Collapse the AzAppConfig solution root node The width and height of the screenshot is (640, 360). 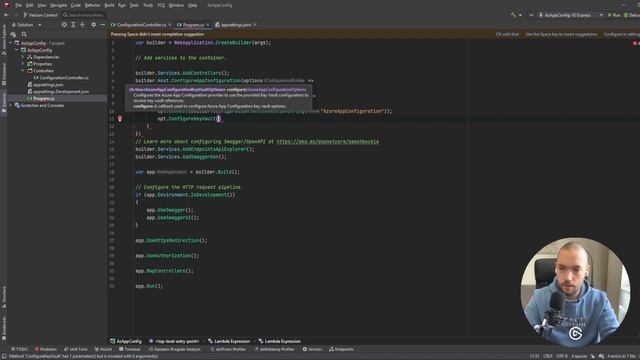click(11, 43)
